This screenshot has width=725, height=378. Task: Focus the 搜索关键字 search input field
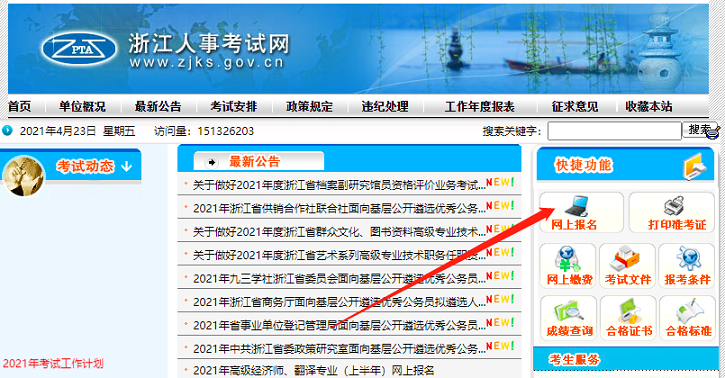coord(614,131)
